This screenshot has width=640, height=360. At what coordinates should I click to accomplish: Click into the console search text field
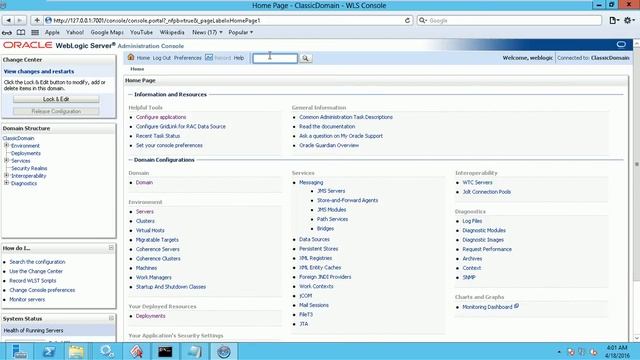(x=275, y=58)
